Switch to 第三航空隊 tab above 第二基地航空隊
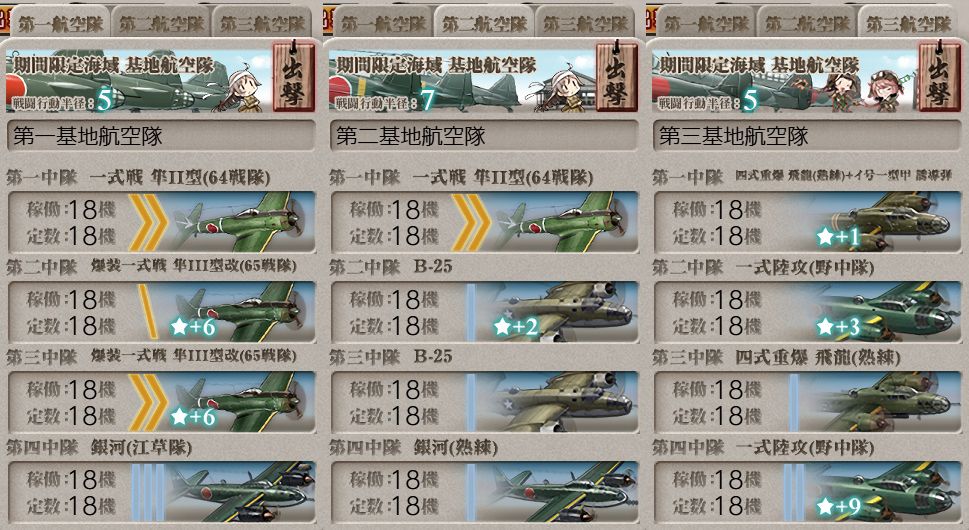The image size is (969, 530). [x=585, y=23]
